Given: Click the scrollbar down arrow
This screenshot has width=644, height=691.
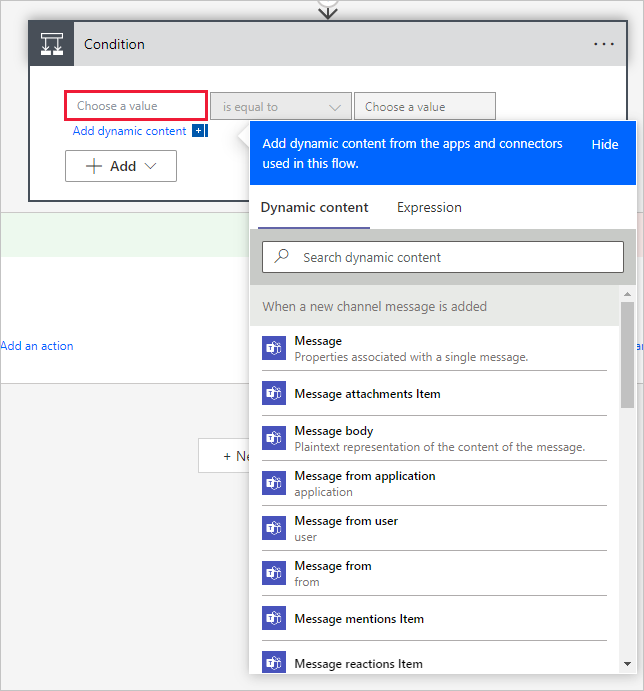Looking at the screenshot, I should [x=627, y=663].
